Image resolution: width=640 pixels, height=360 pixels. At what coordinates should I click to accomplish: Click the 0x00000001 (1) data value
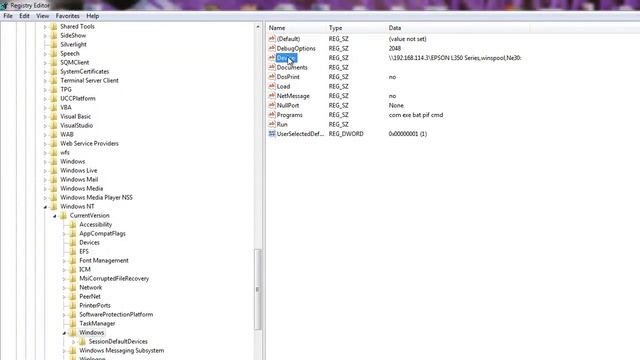pos(408,133)
